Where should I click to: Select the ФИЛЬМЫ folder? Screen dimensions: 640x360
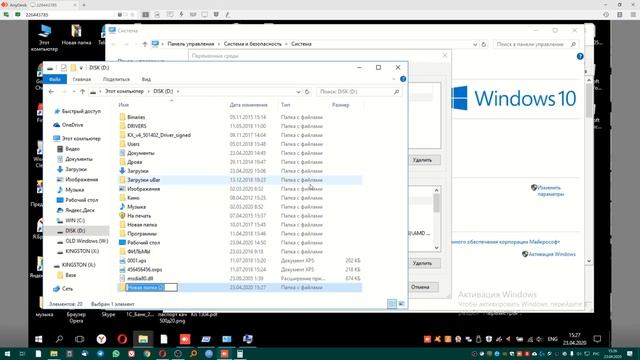[x=138, y=252]
